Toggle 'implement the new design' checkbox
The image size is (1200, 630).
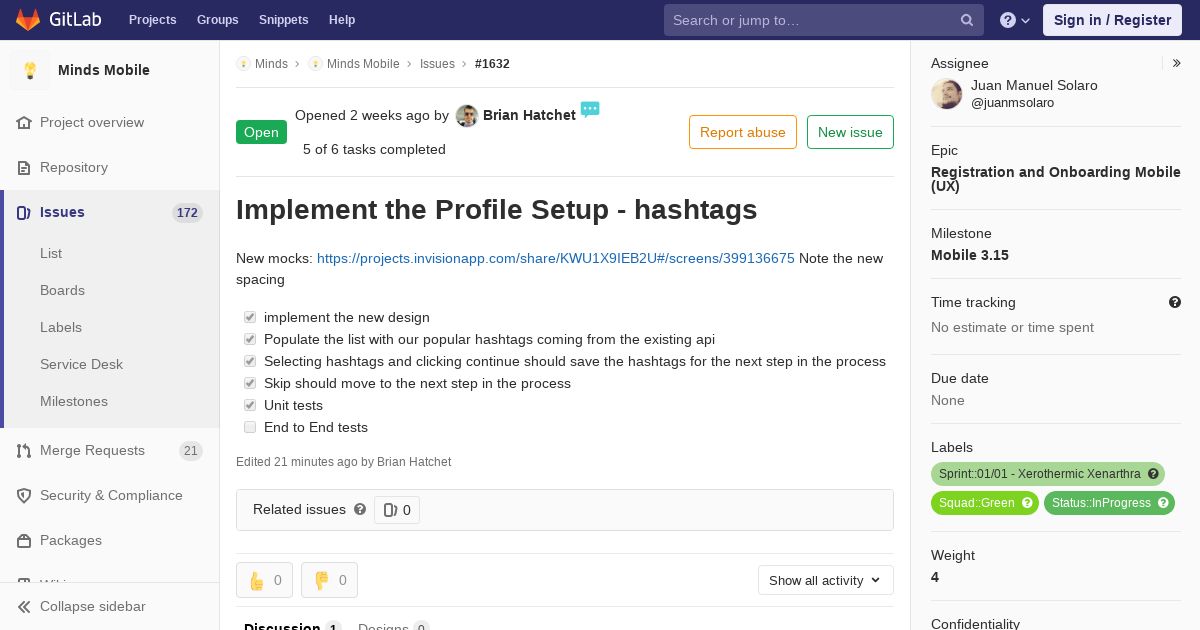click(250, 317)
